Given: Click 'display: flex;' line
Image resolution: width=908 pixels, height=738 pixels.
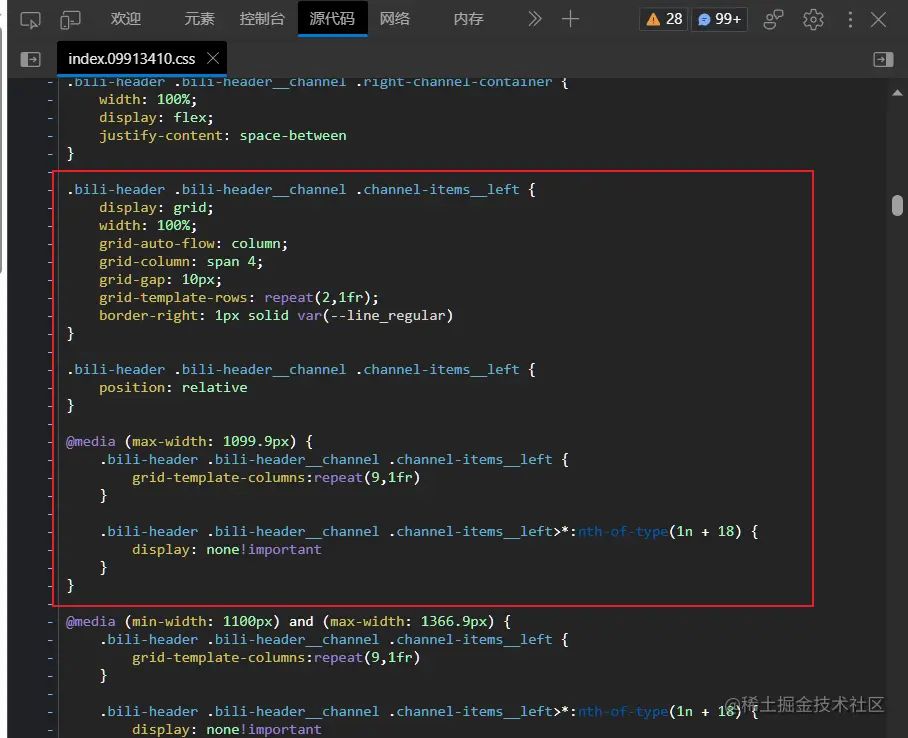Looking at the screenshot, I should click(x=156, y=117).
